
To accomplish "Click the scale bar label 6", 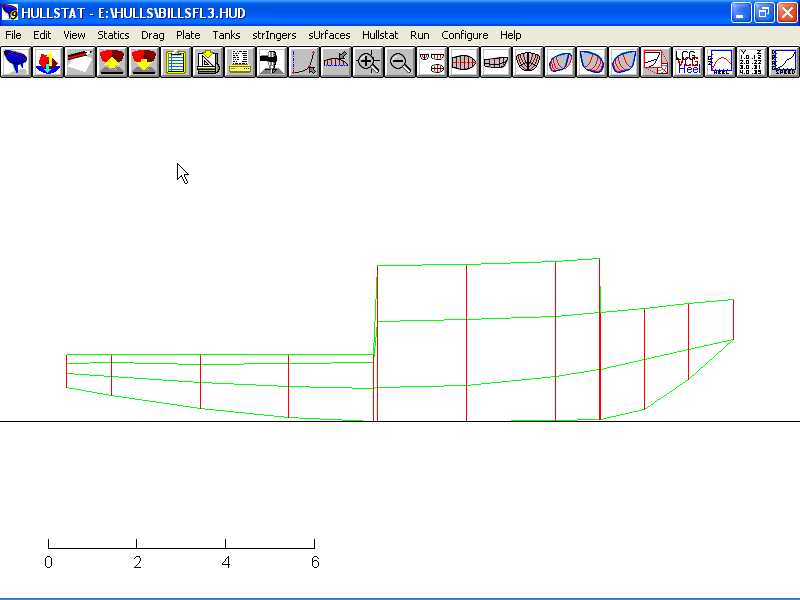I will [315, 563].
